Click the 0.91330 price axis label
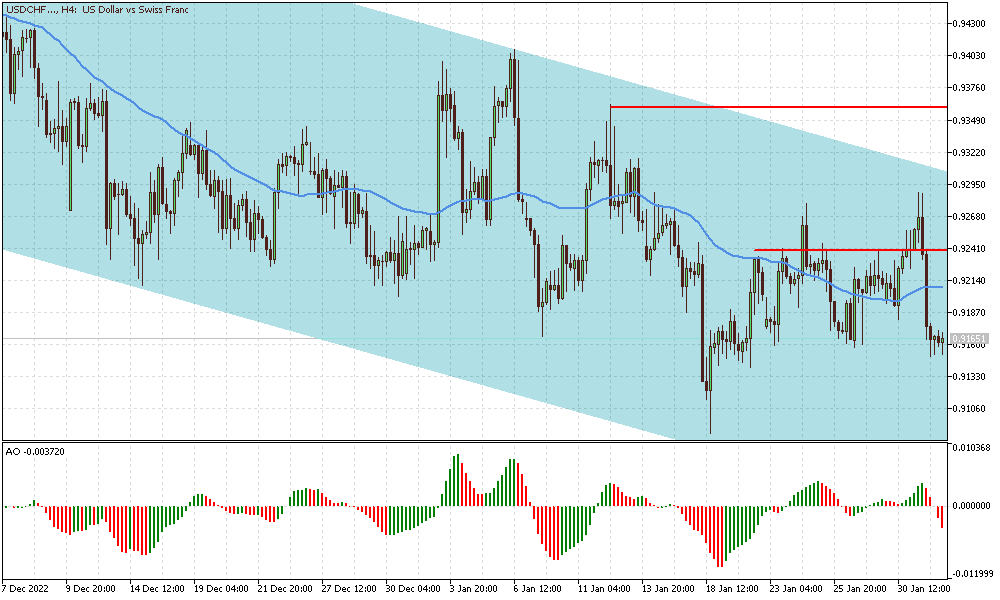The image size is (1000, 600). (x=967, y=376)
